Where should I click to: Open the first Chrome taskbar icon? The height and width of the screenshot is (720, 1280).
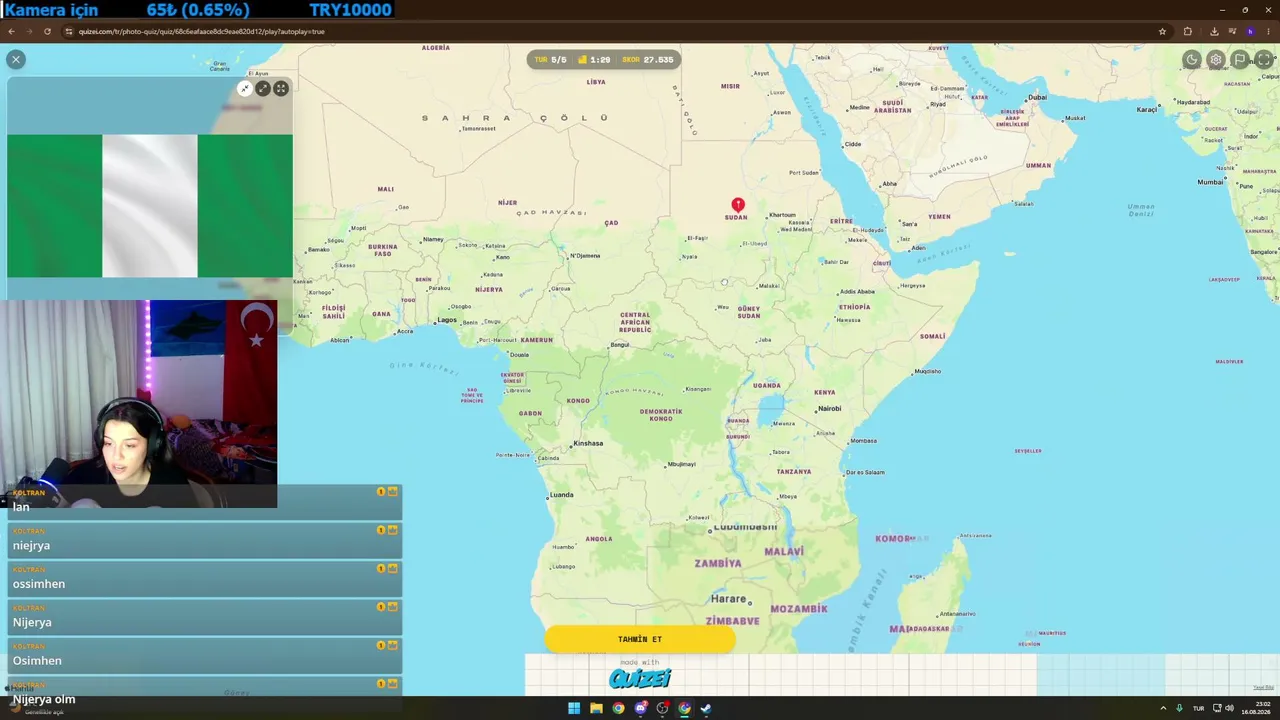tap(618, 708)
